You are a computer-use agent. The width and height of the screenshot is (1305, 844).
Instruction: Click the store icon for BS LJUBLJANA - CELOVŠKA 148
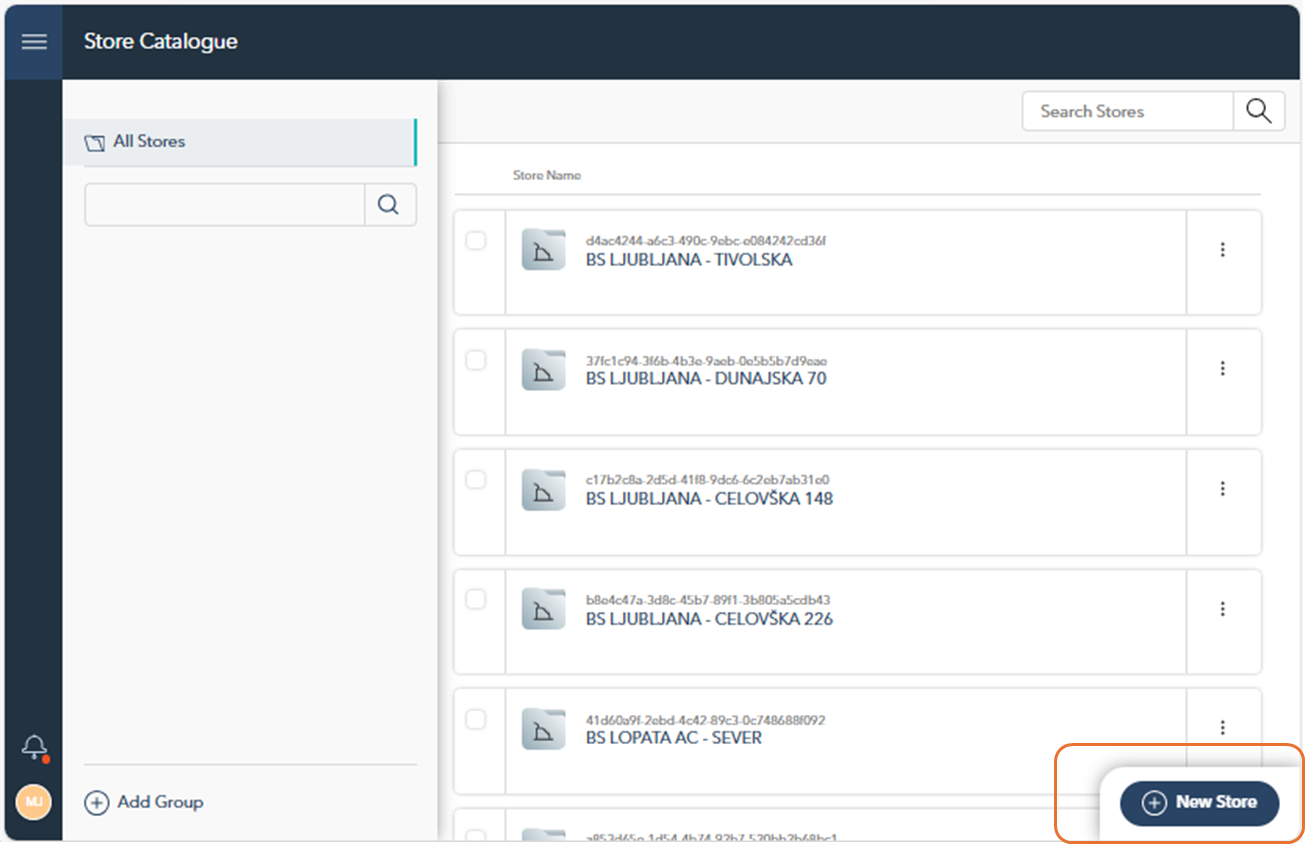544,489
